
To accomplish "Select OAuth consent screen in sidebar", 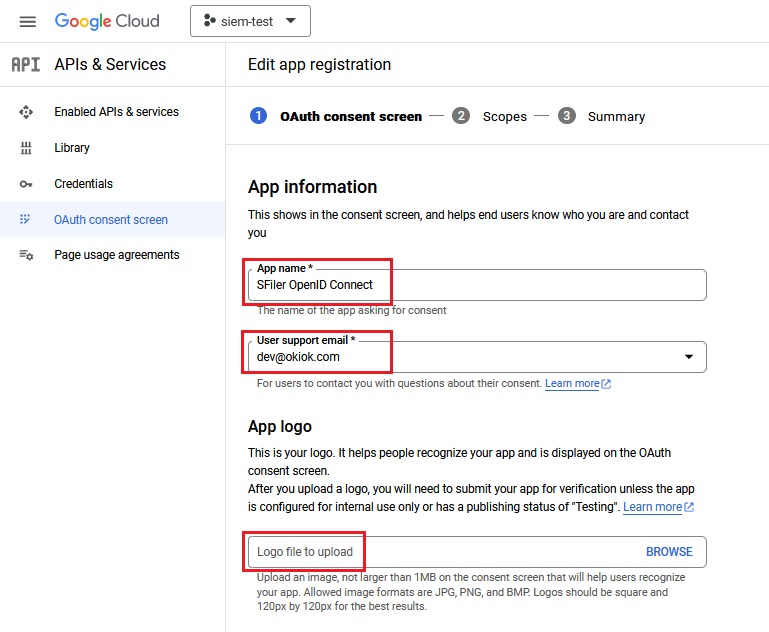I will click(111, 220).
